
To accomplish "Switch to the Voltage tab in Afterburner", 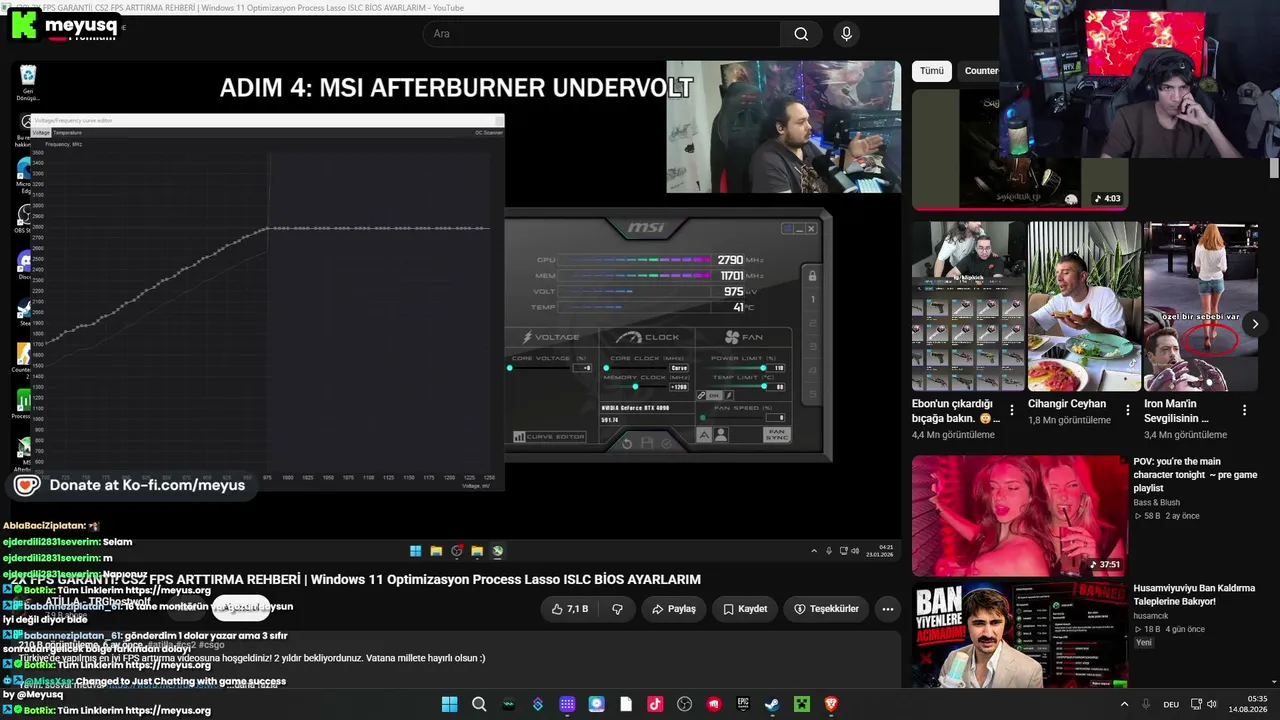I will 552,337.
